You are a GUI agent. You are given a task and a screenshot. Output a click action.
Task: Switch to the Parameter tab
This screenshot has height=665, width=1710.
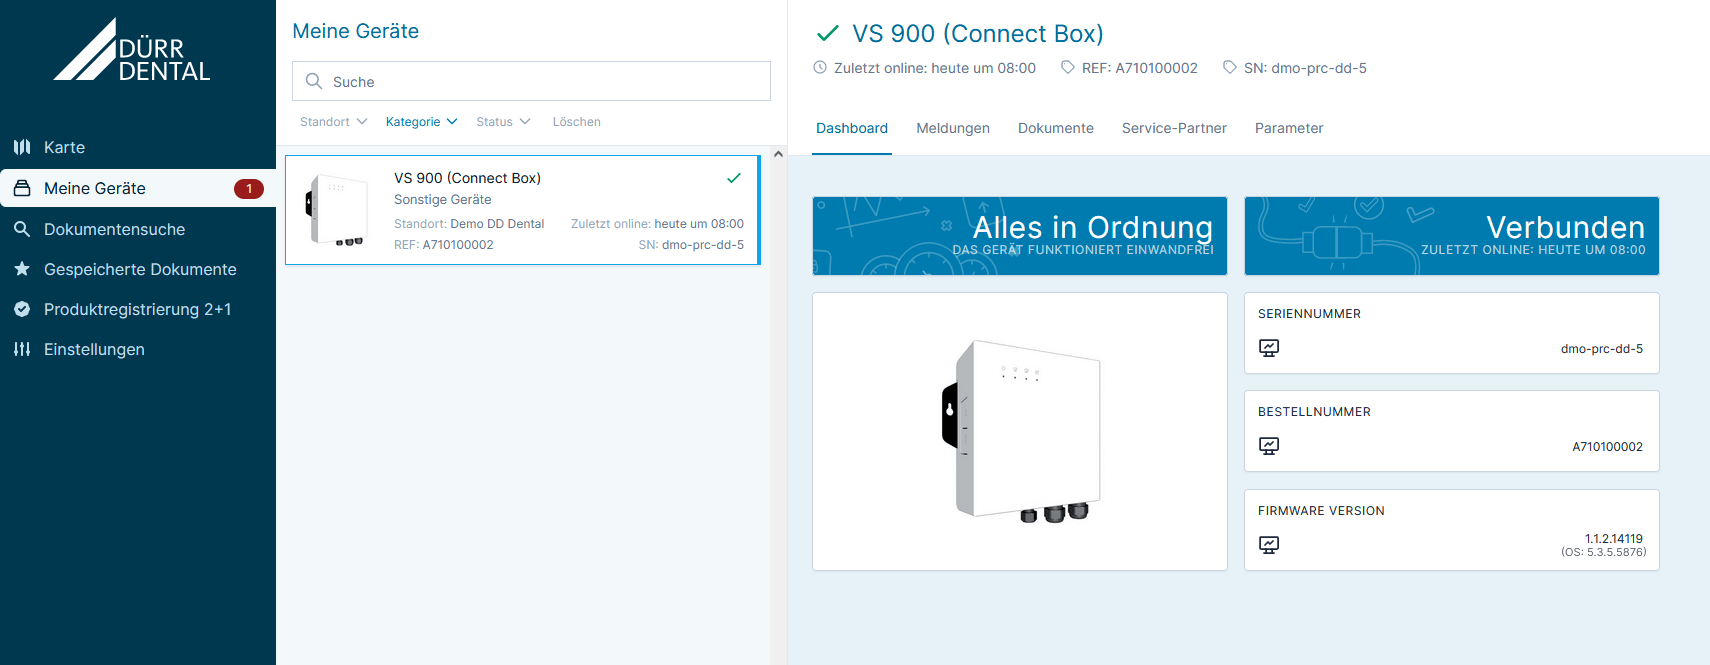pyautogui.click(x=1289, y=128)
